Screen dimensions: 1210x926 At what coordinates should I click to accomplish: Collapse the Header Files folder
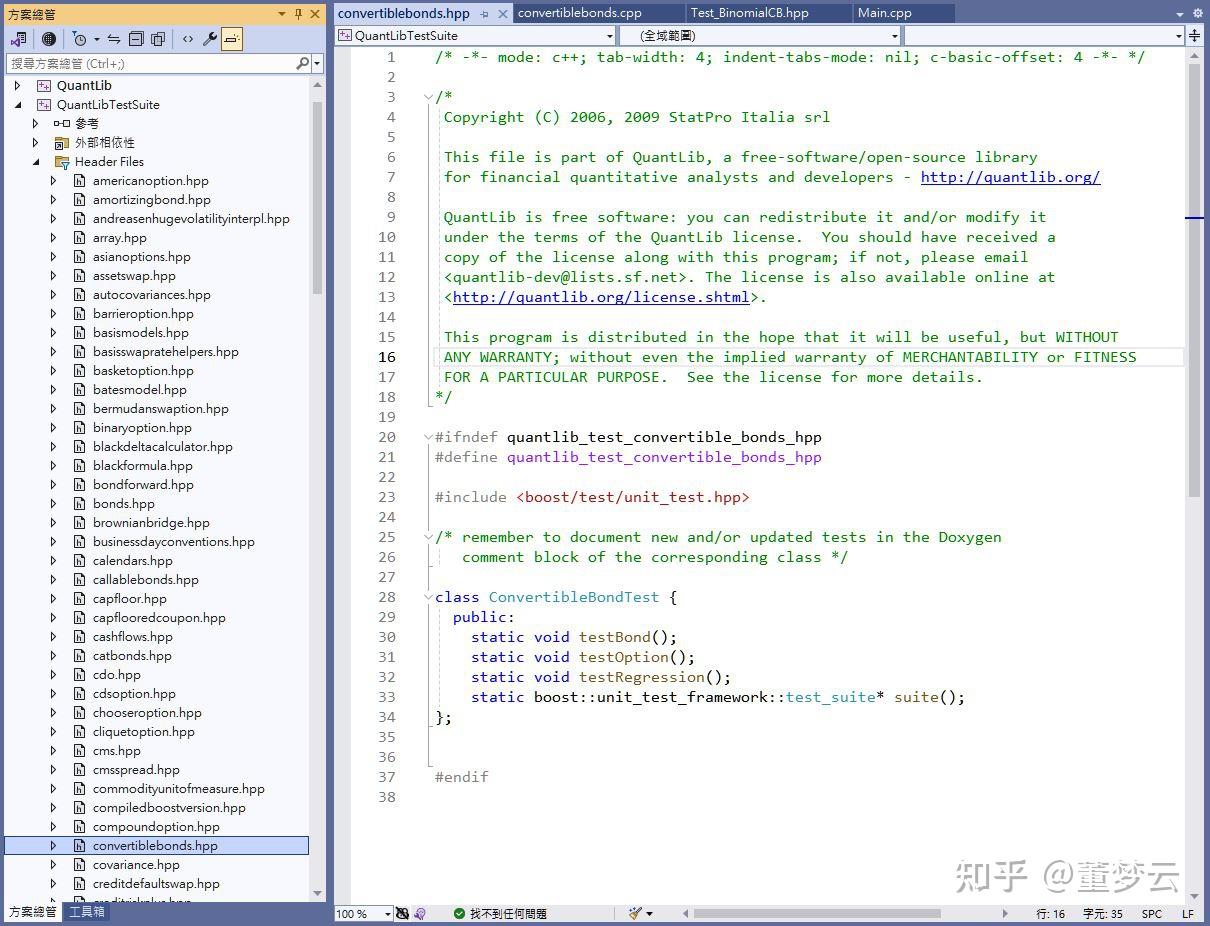pos(36,162)
